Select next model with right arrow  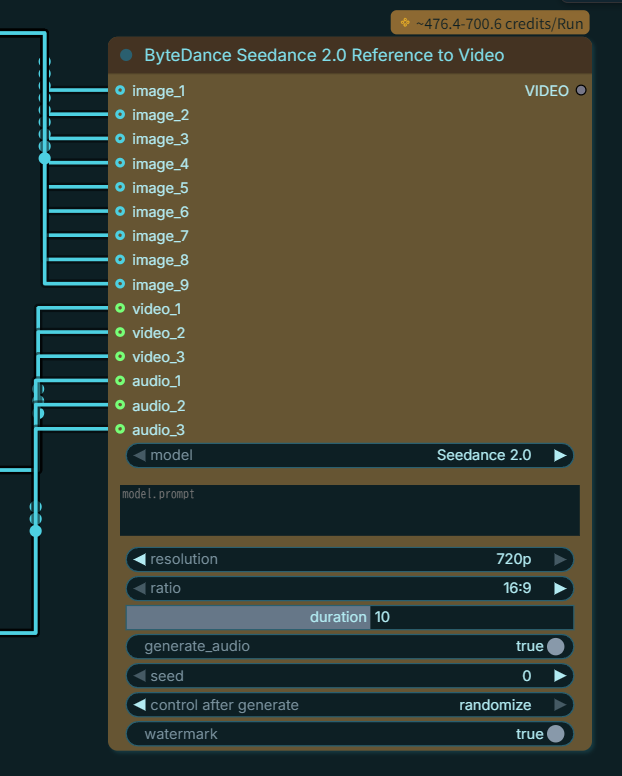[560, 455]
